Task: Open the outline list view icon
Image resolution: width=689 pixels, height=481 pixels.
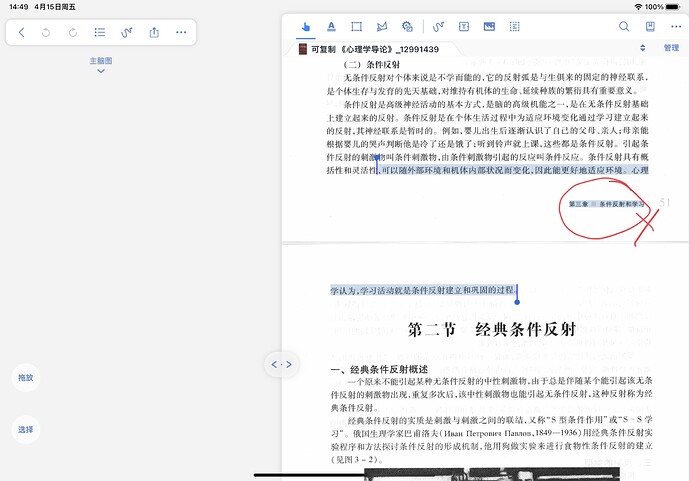Action: pos(100,32)
